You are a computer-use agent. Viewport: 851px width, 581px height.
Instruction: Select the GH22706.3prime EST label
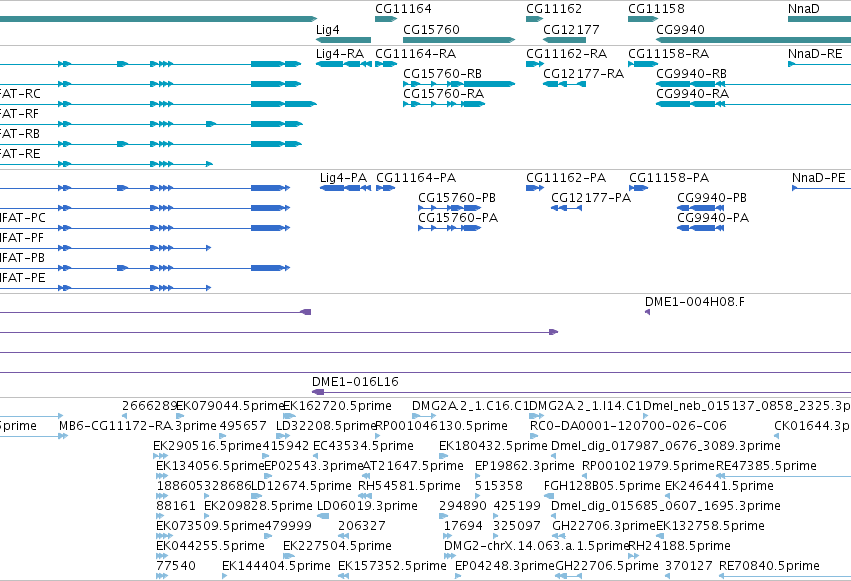(604, 526)
